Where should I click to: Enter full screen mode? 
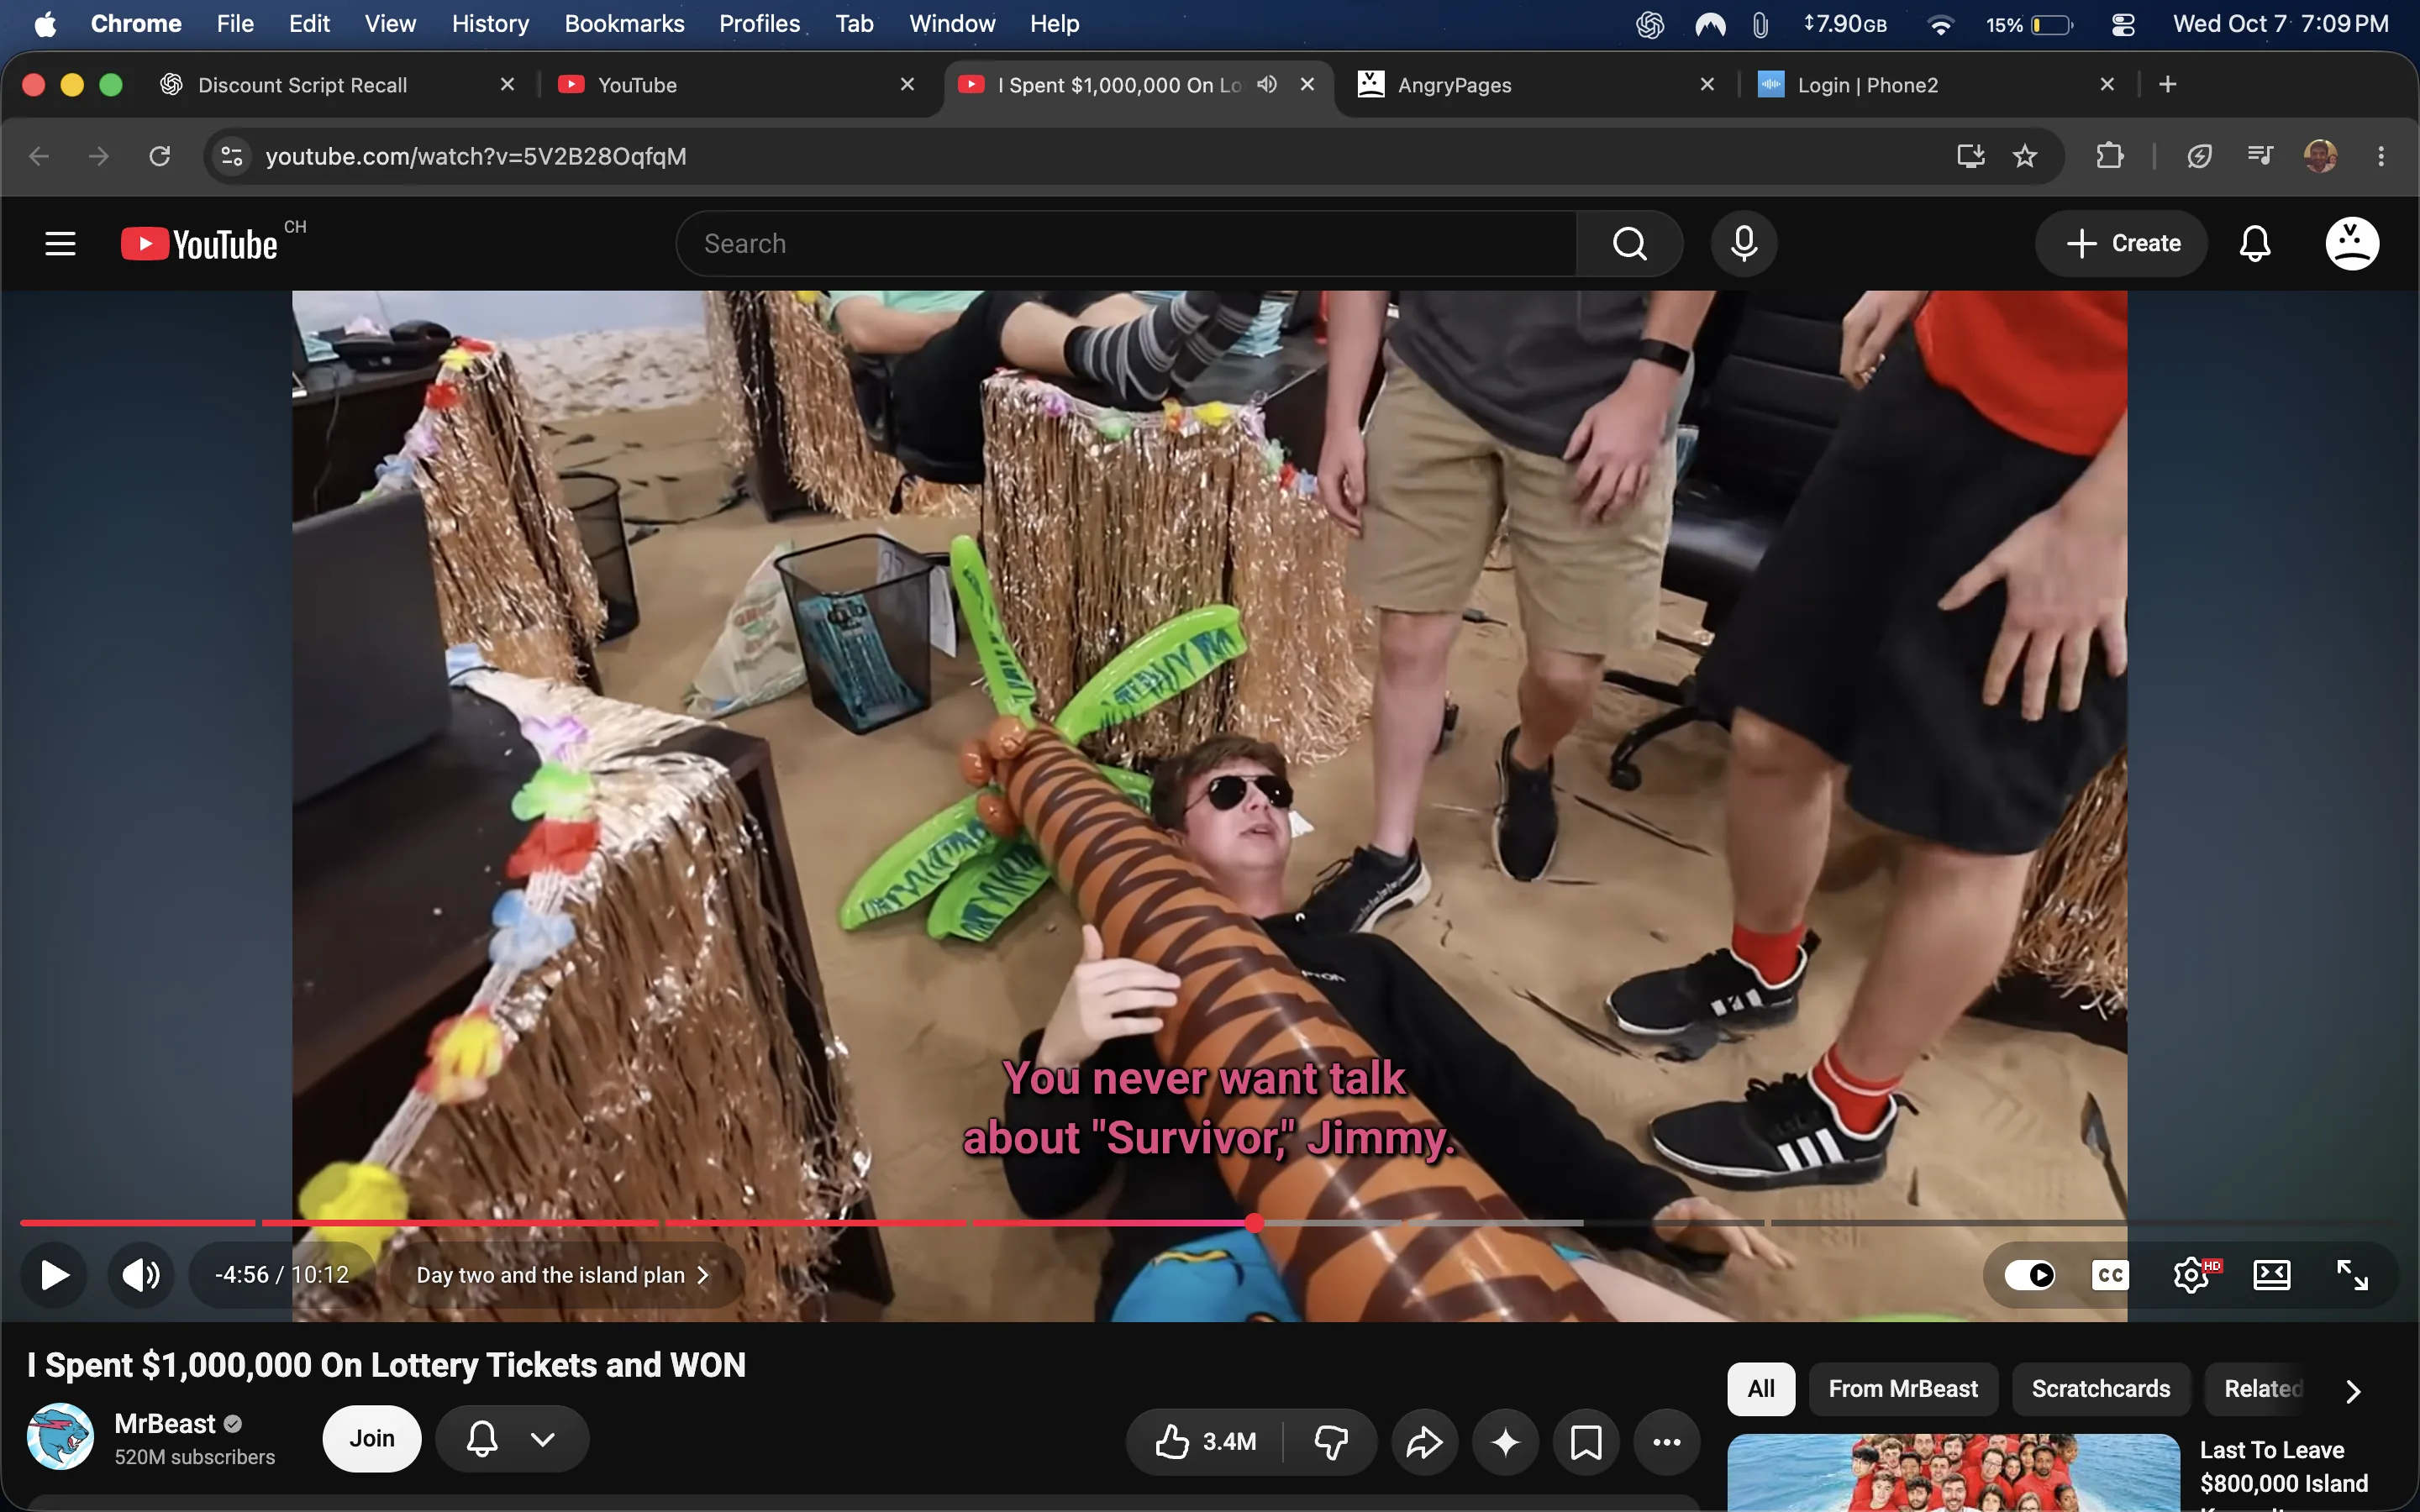coord(2352,1275)
